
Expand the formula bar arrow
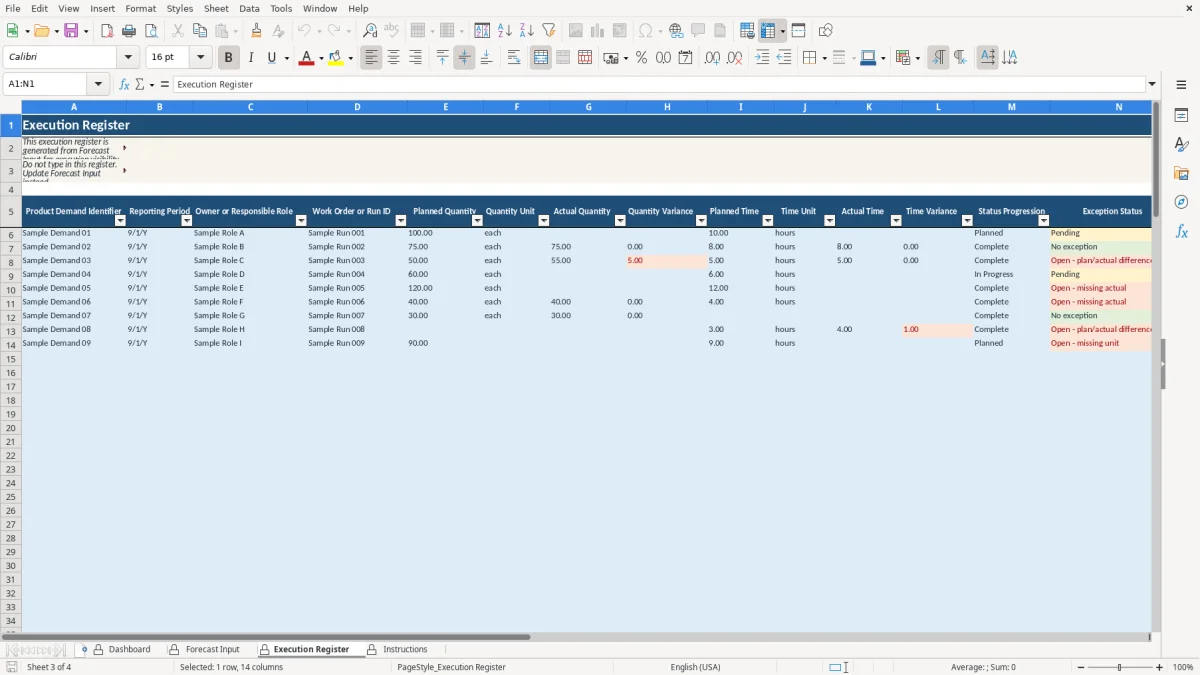[x=1152, y=84]
